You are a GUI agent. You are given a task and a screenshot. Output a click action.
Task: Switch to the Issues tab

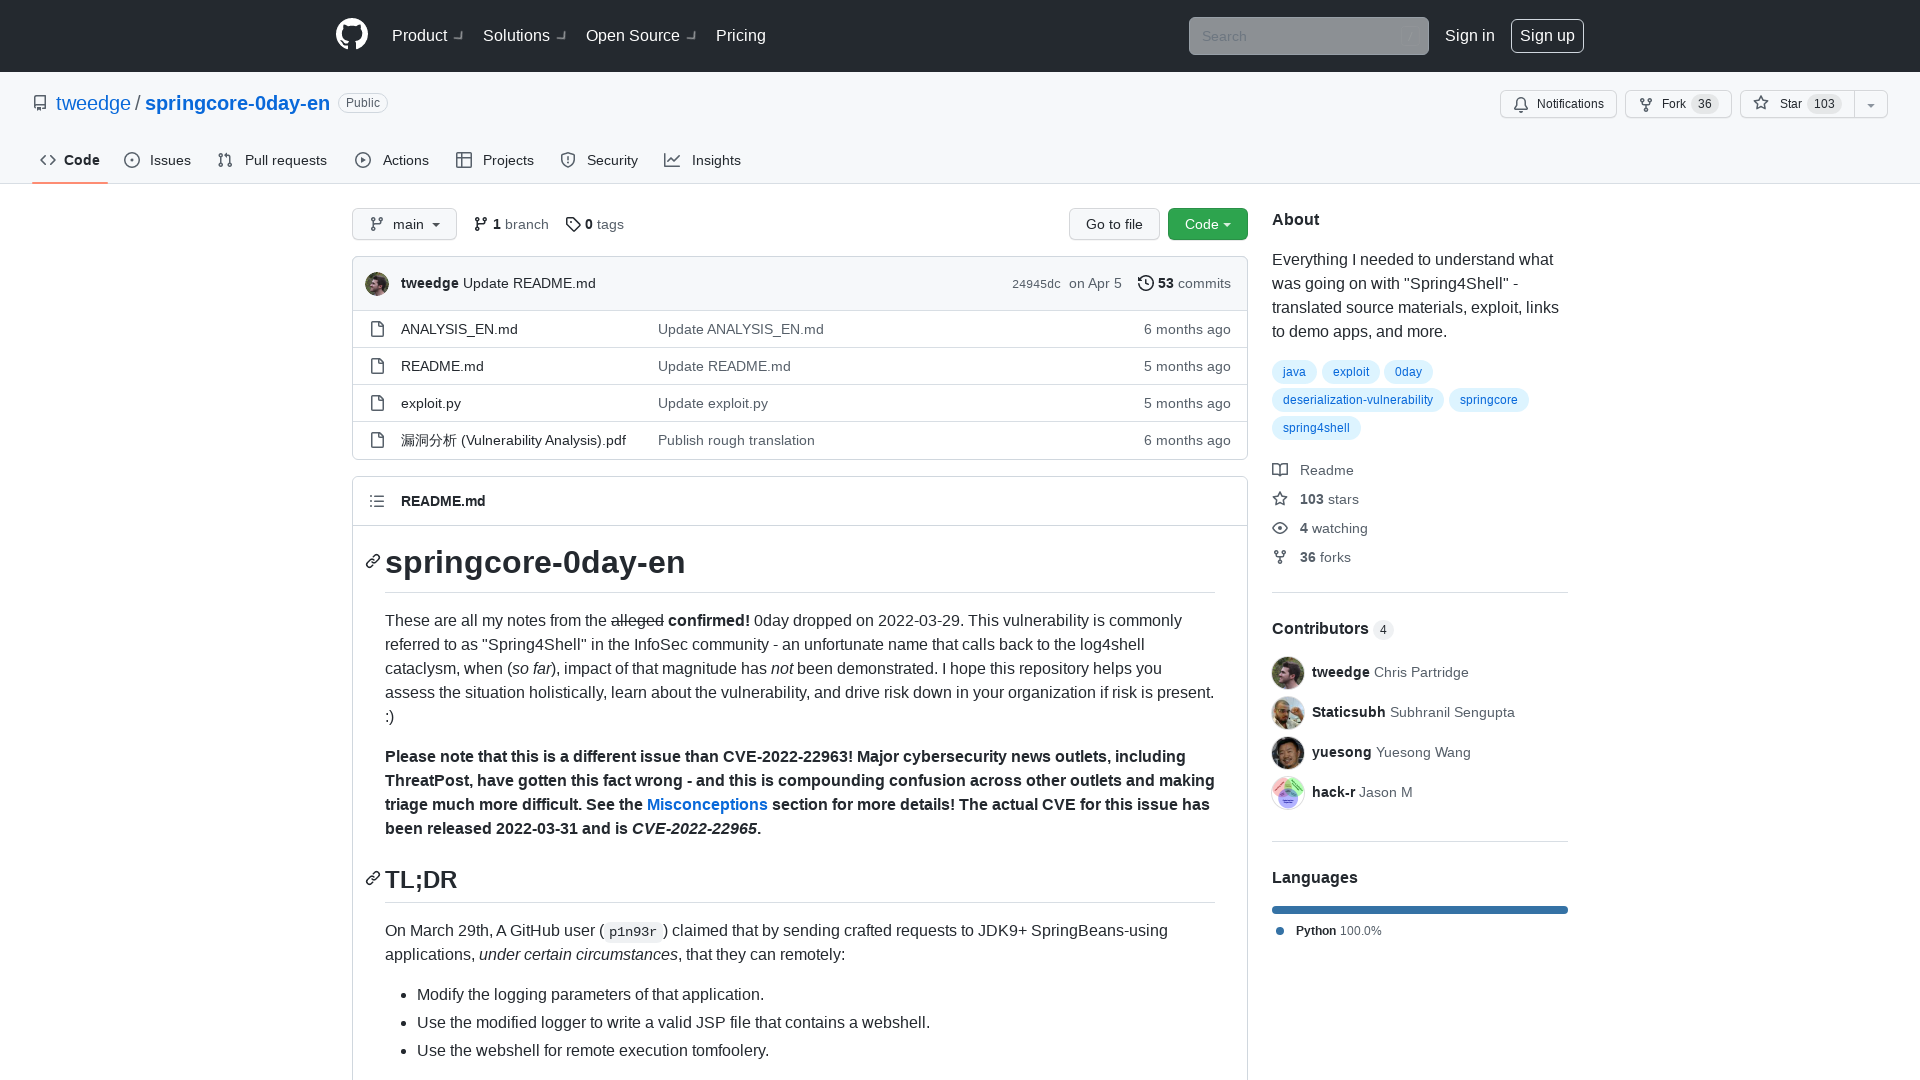click(x=158, y=160)
